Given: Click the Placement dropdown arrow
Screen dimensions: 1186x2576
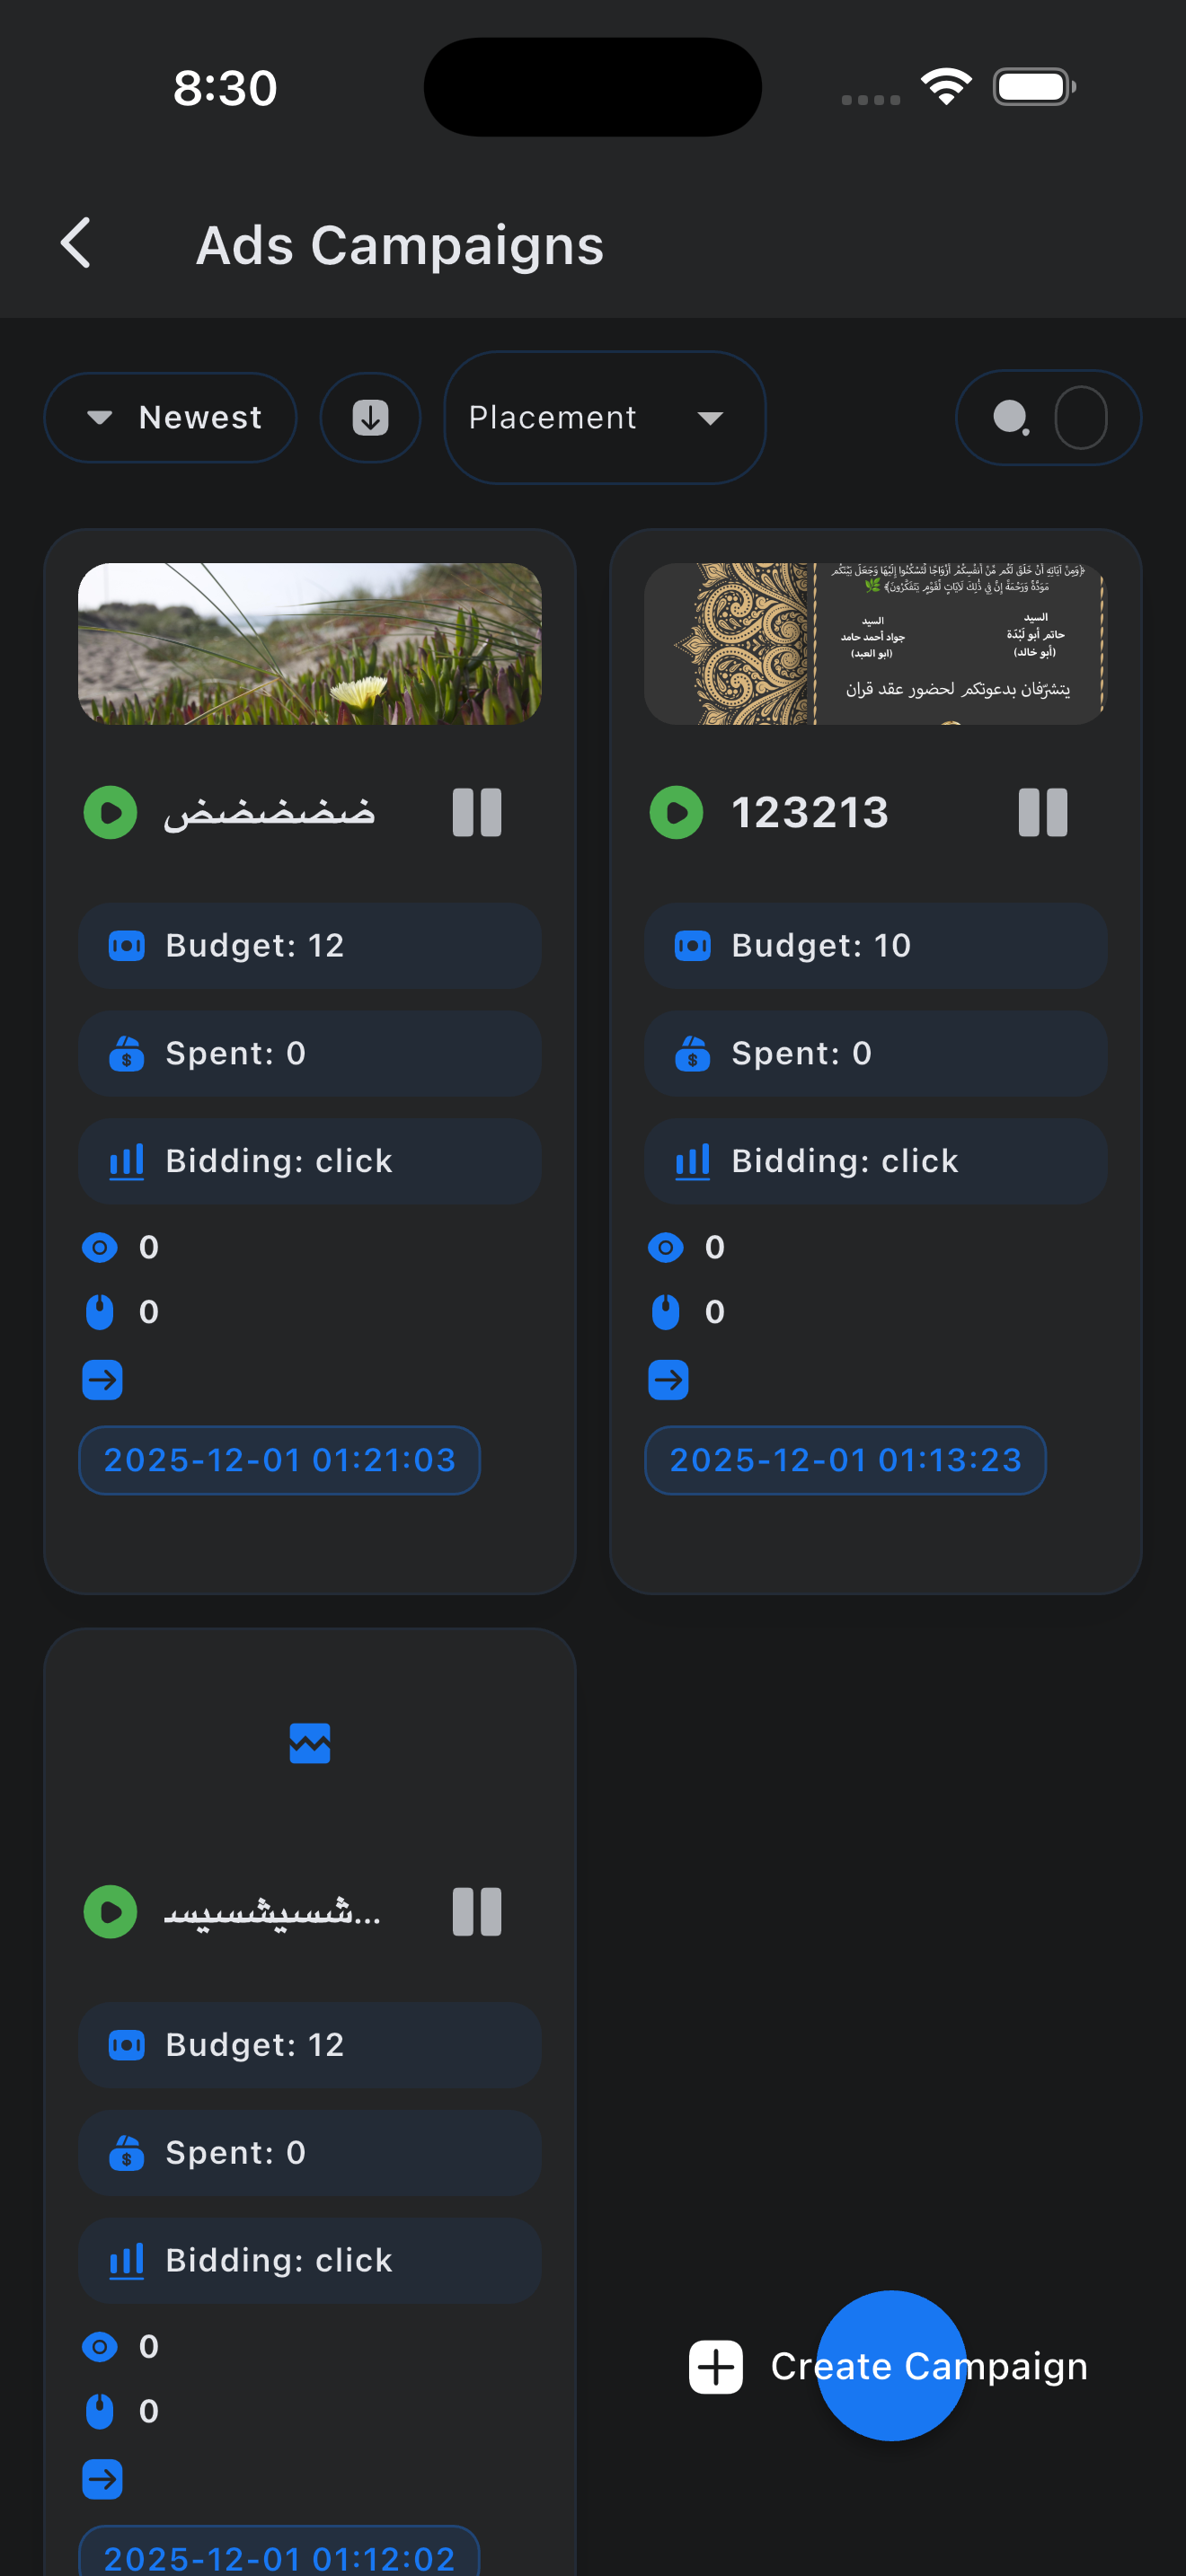Looking at the screenshot, I should pyautogui.click(x=710, y=418).
